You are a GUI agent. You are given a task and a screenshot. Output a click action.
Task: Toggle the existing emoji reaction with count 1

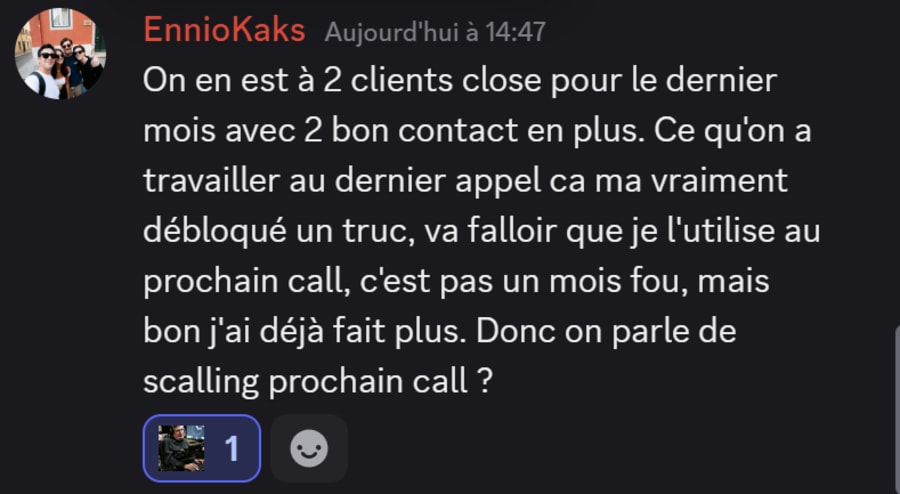click(x=201, y=448)
